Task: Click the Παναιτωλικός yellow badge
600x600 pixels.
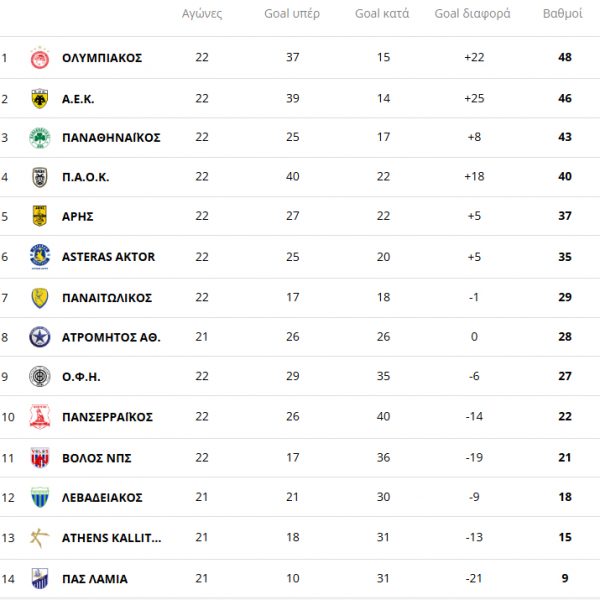Action: click(x=39, y=297)
